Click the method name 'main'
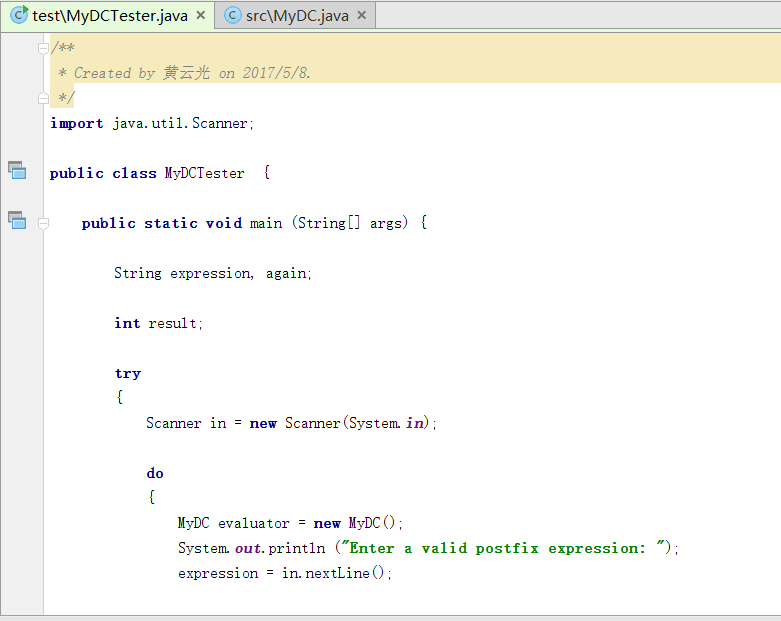The image size is (781, 621). [266, 223]
